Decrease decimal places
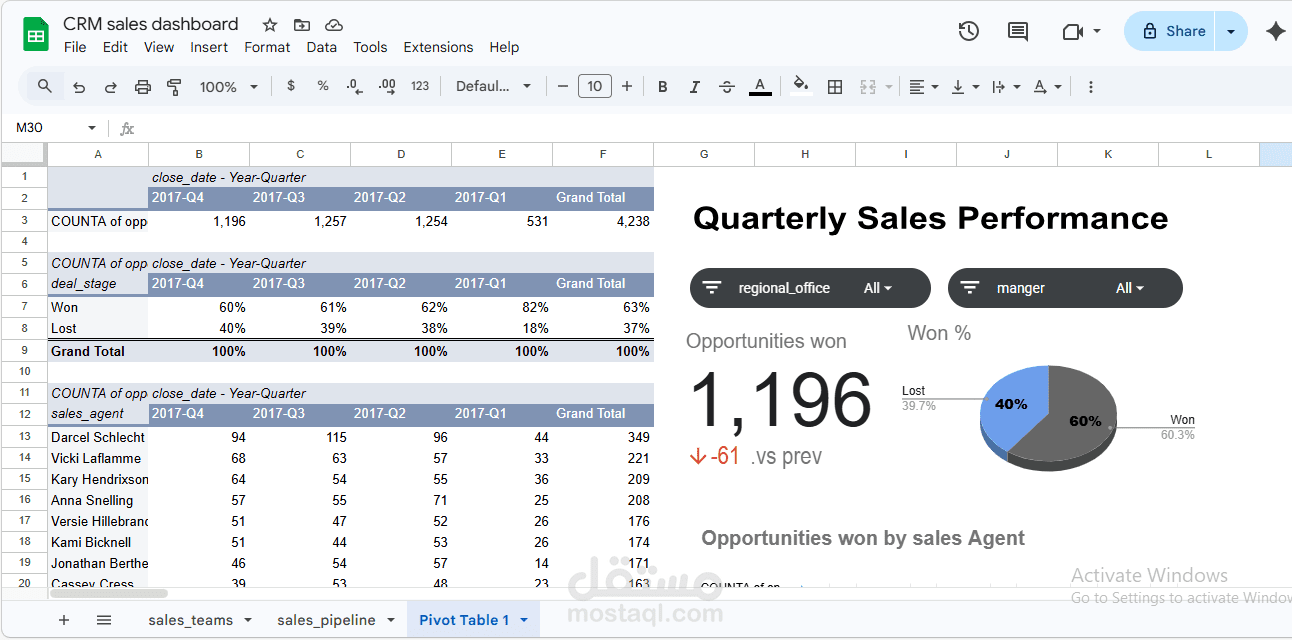The width and height of the screenshot is (1292, 640). point(354,86)
